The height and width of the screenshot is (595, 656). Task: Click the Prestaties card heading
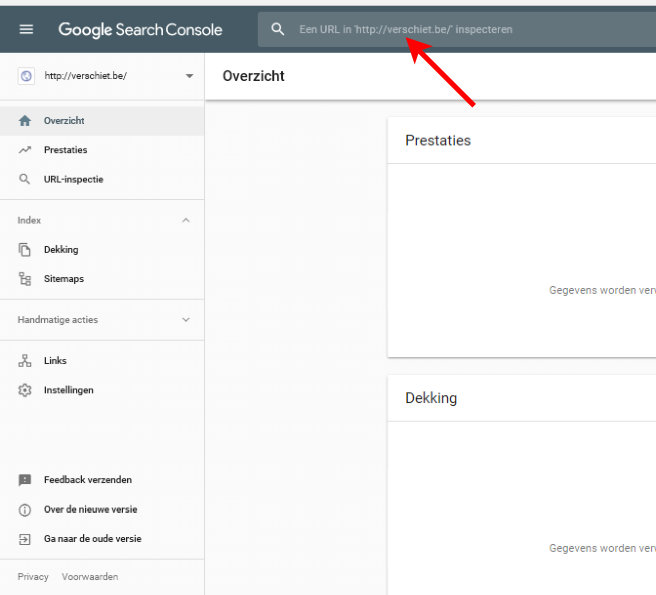click(438, 140)
